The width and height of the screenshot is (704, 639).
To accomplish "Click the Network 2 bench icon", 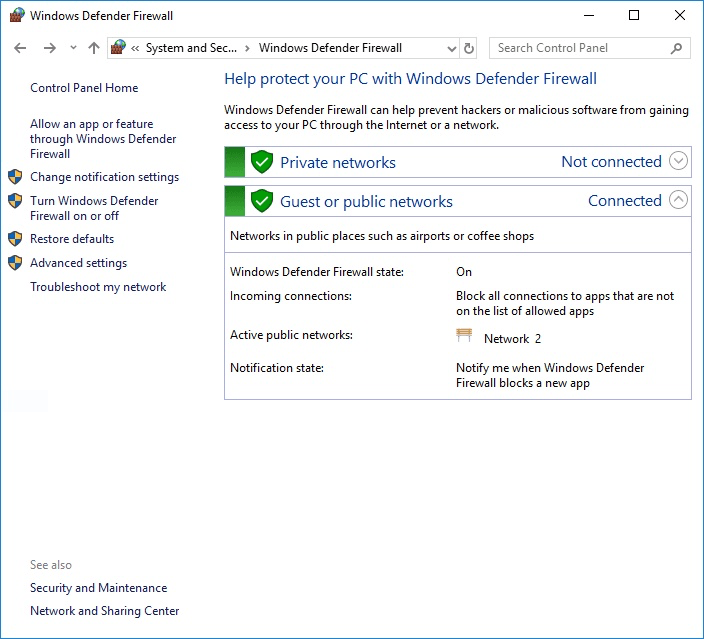I will (x=464, y=335).
